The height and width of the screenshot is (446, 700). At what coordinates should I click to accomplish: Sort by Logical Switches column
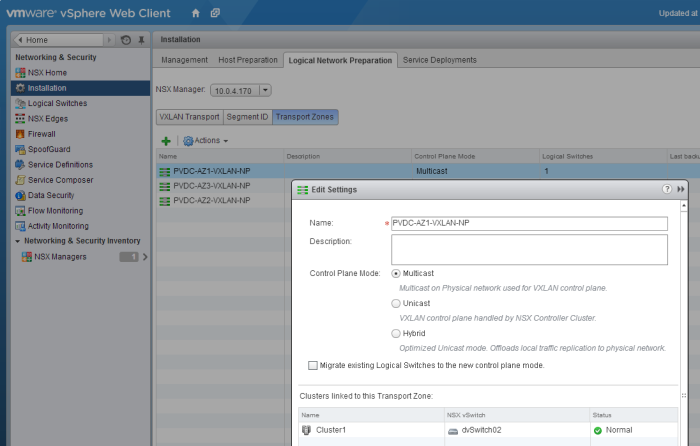point(603,156)
